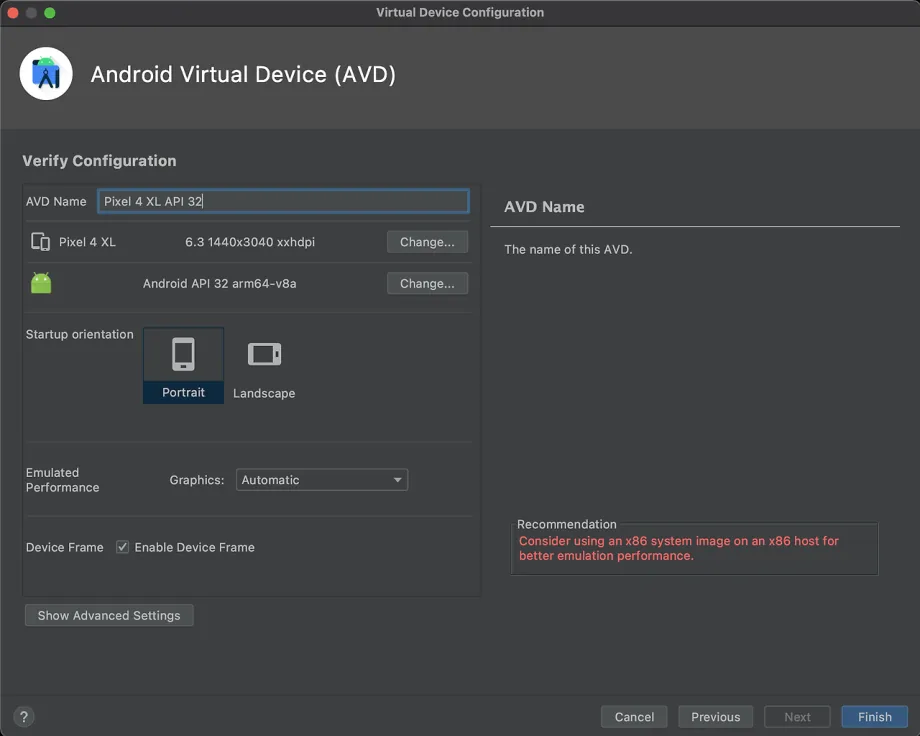Click 'The name of this AVD.' description
920x736 pixels.
click(x=568, y=249)
